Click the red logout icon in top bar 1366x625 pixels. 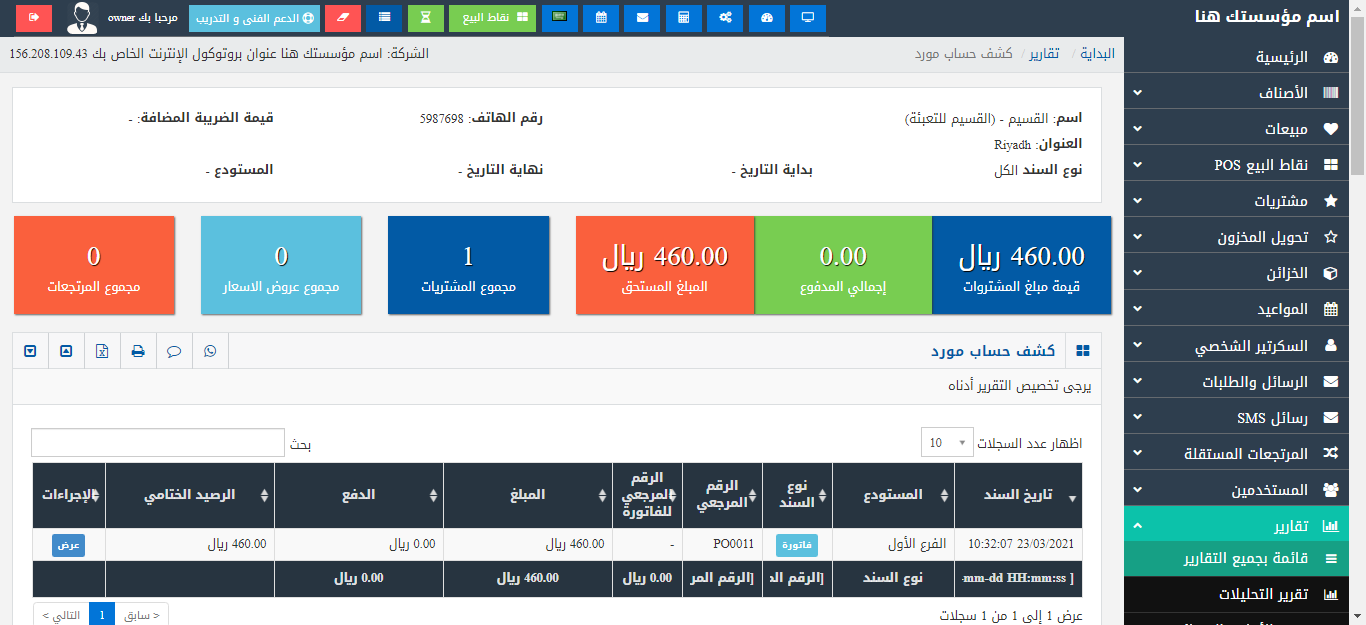[35, 17]
